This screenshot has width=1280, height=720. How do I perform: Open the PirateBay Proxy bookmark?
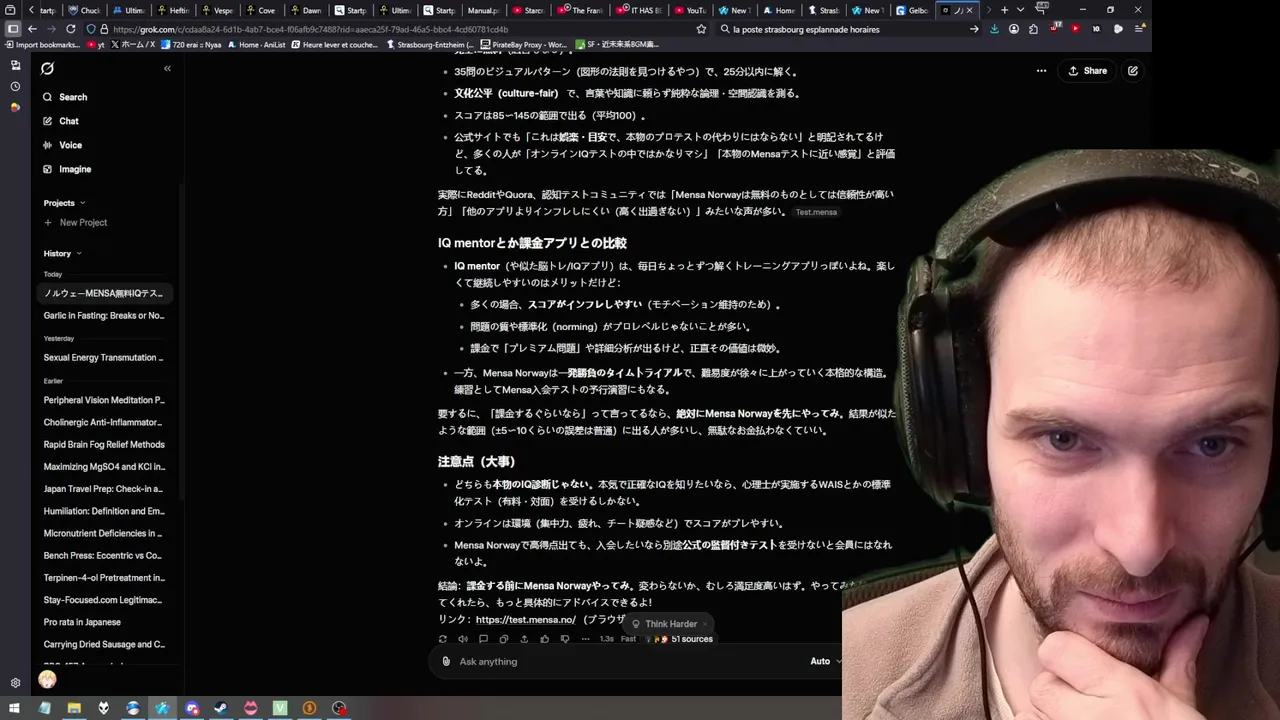524,45
